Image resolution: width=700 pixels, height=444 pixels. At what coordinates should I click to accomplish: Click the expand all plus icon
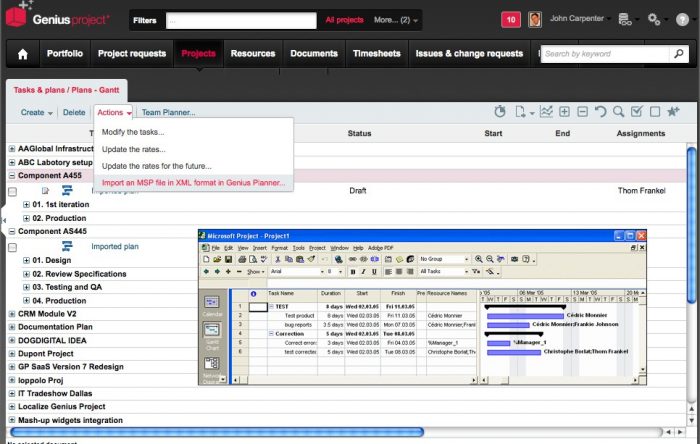564,112
